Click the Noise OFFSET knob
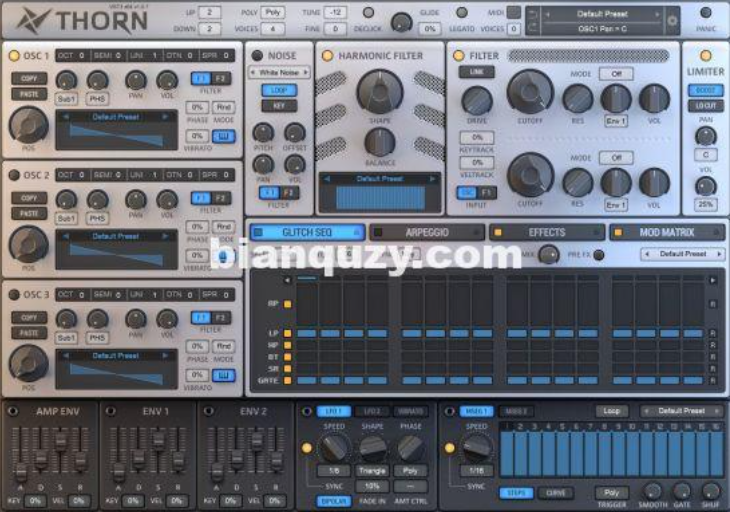 (295, 133)
